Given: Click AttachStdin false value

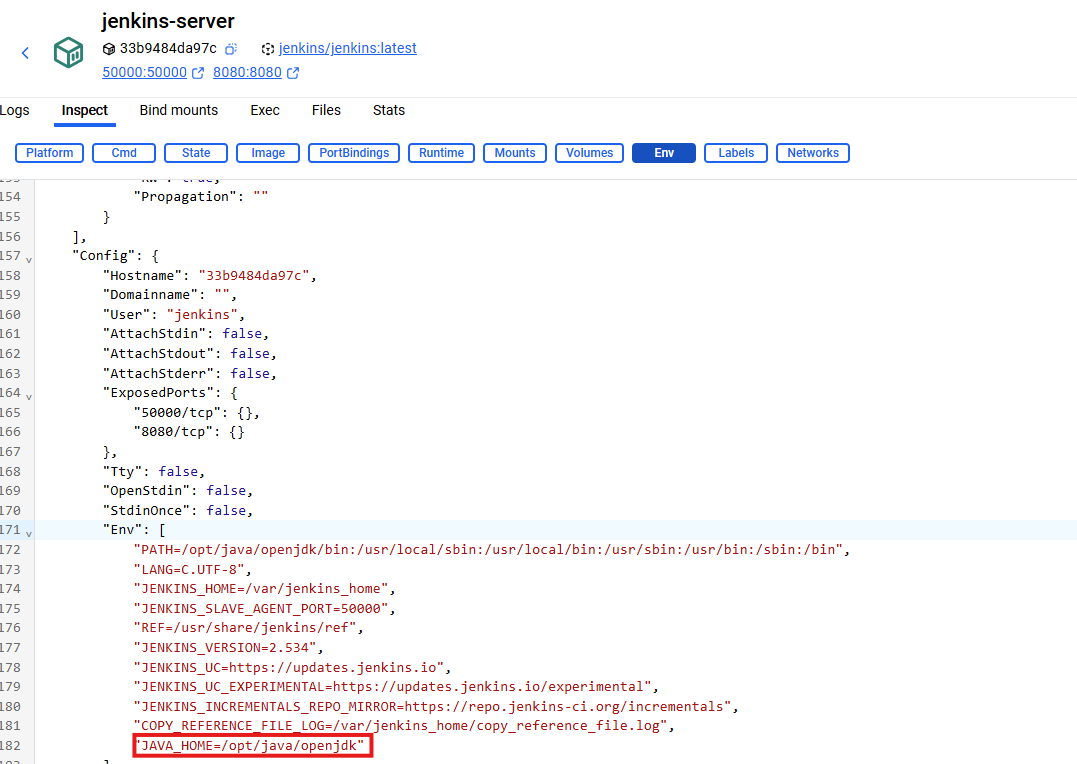Looking at the screenshot, I should click(242, 334).
